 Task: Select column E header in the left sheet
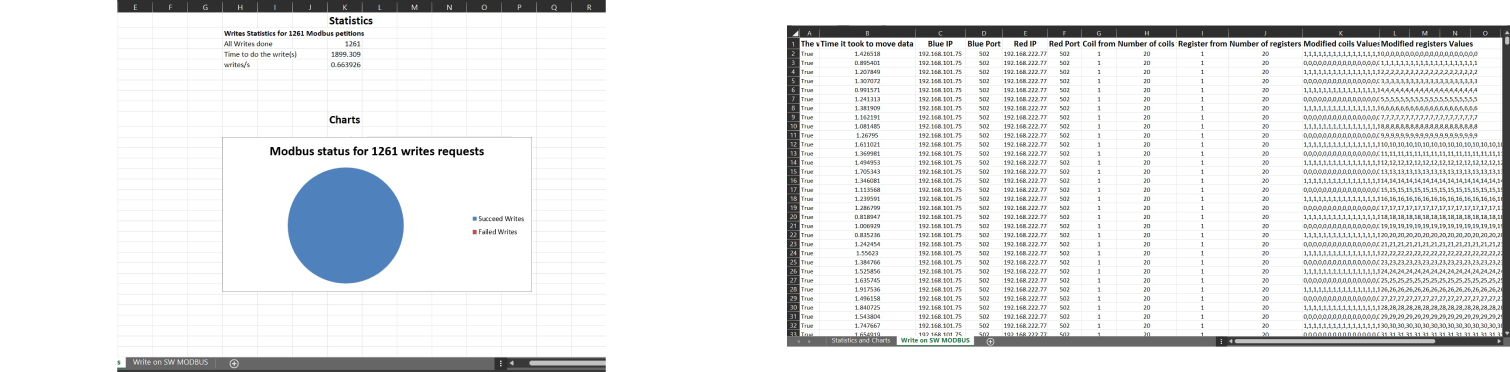(x=136, y=6)
